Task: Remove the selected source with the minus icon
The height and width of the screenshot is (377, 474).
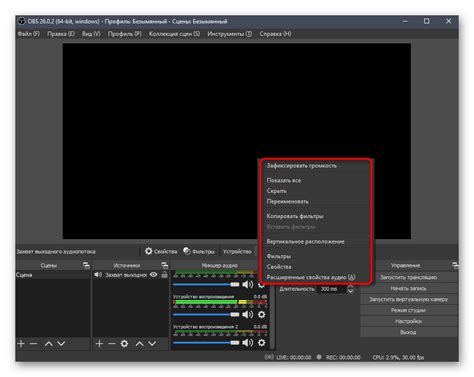Action: point(112,344)
